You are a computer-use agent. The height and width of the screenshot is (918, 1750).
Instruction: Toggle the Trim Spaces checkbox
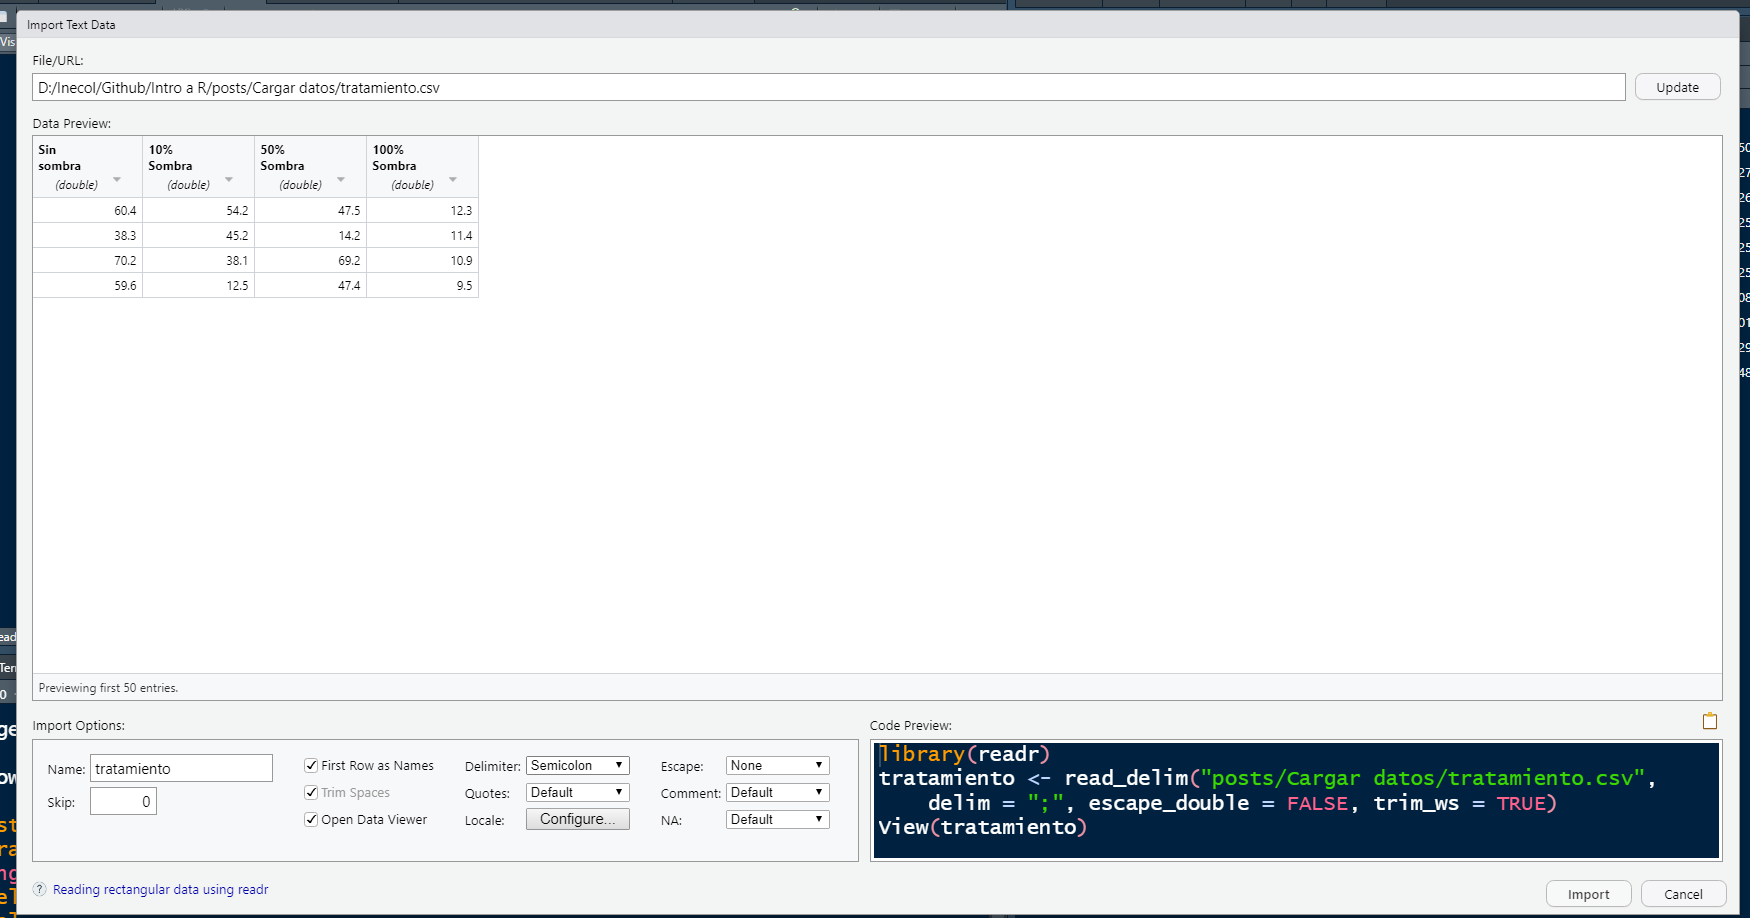pyautogui.click(x=311, y=792)
